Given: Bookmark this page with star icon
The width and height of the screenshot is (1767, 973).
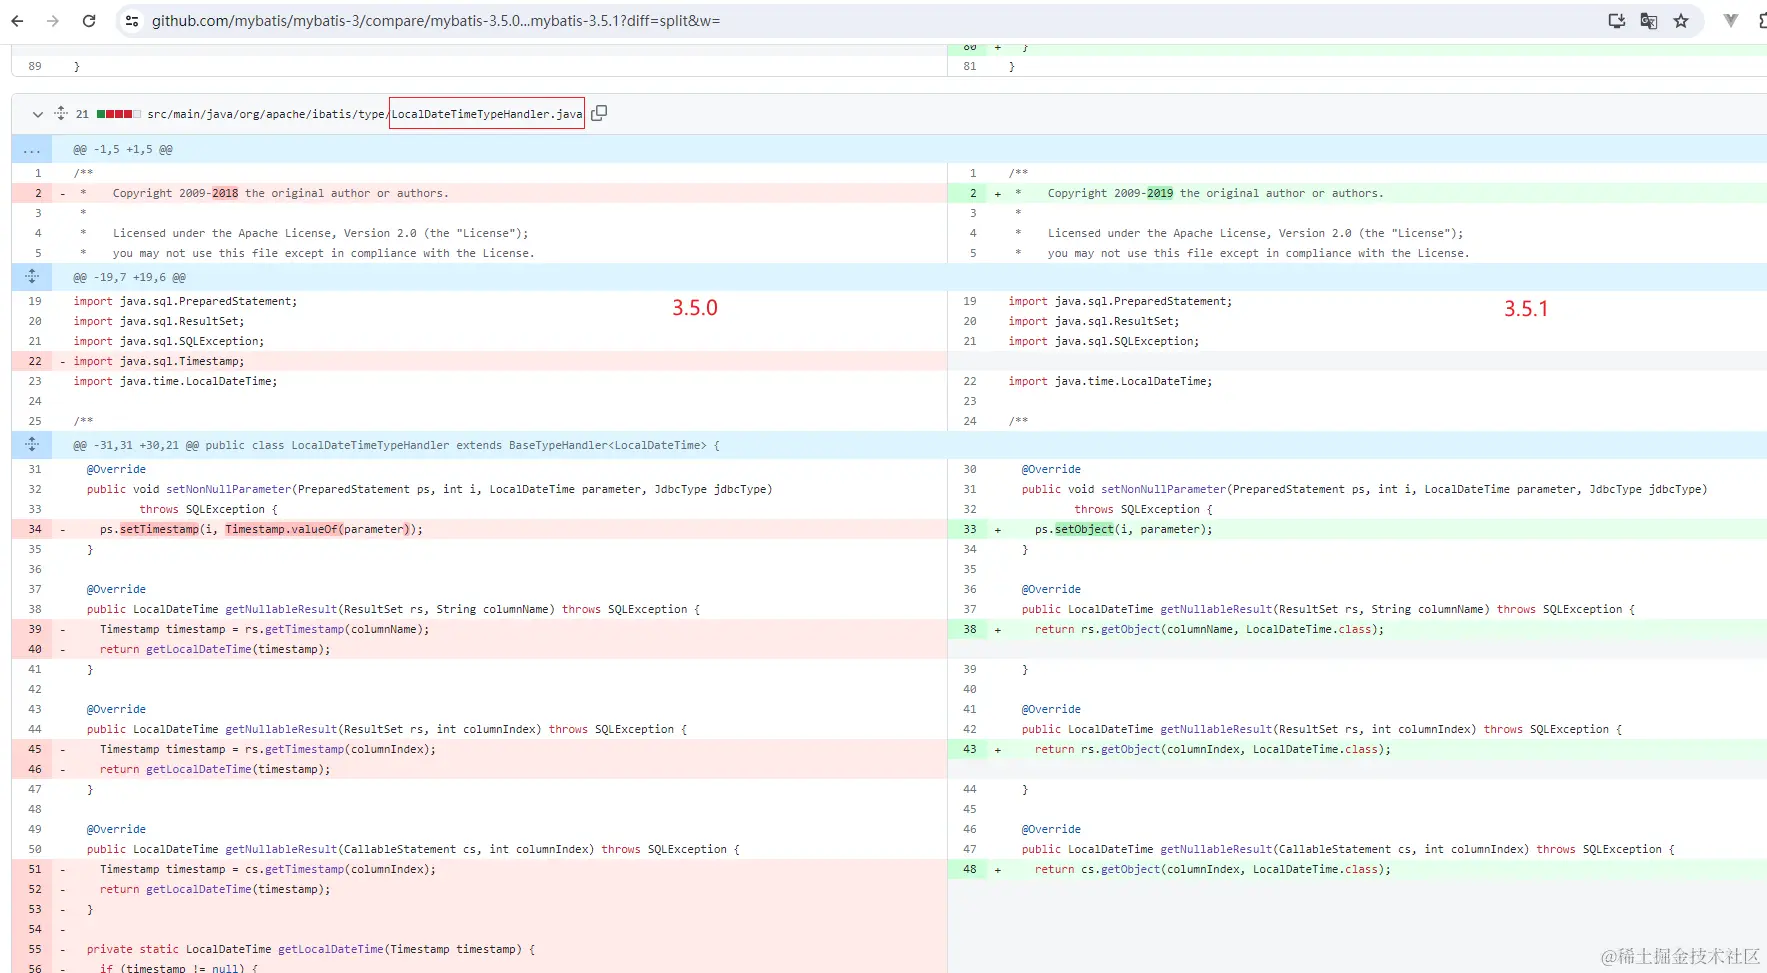Looking at the screenshot, I should click(x=1681, y=21).
